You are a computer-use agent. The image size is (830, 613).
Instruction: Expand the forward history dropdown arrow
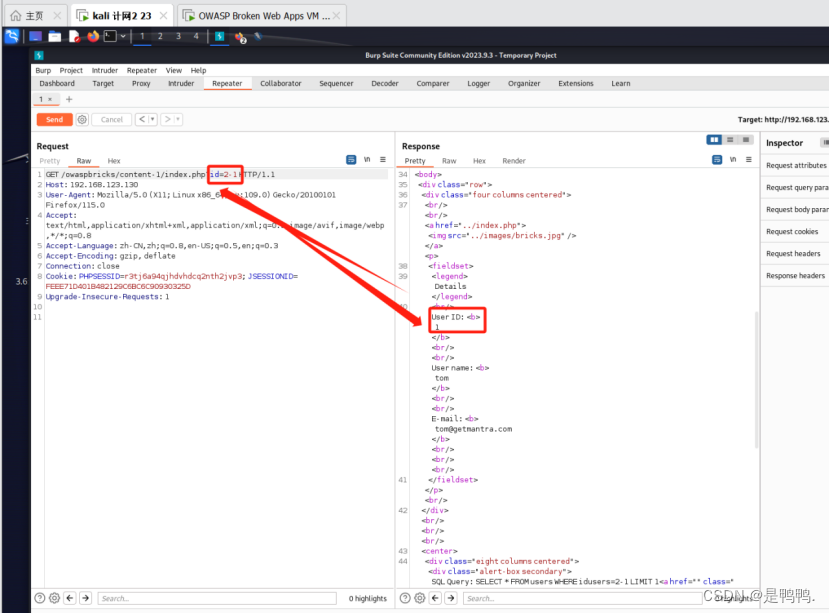pyautogui.click(x=178, y=120)
